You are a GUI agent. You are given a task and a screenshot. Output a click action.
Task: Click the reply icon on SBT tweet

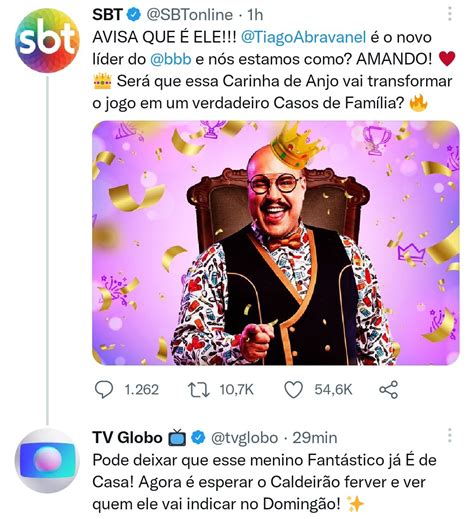(104, 389)
